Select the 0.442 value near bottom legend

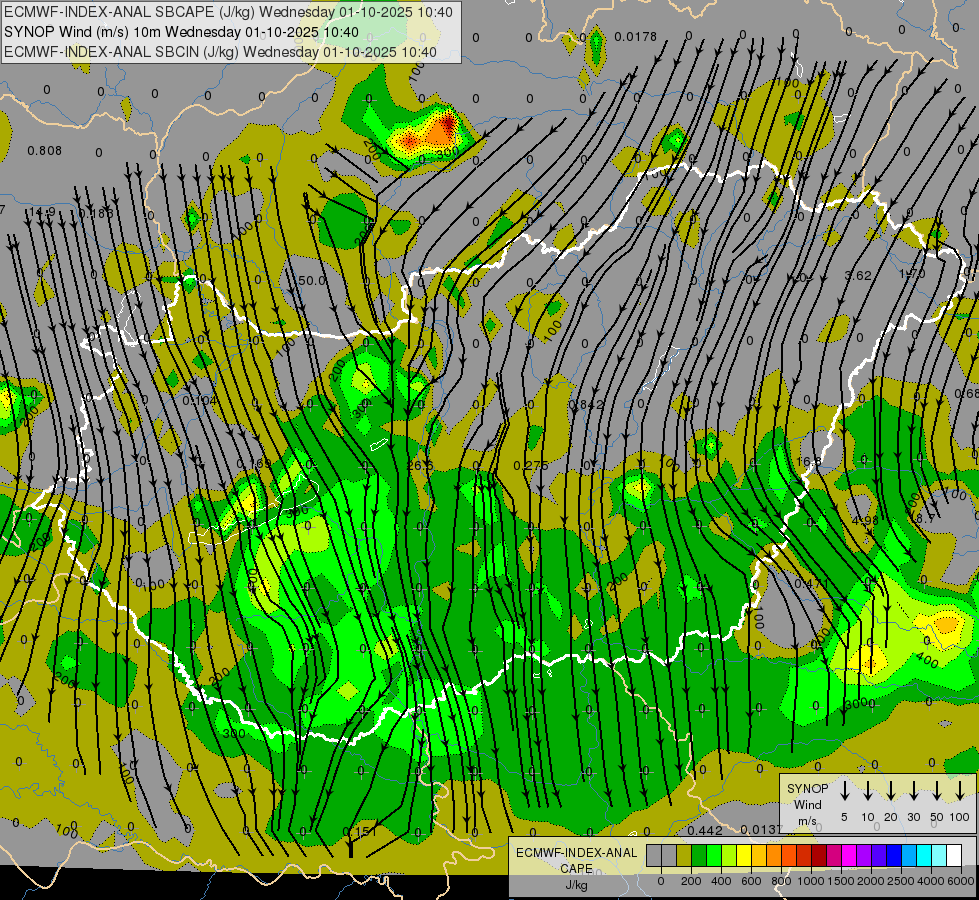coord(705,830)
